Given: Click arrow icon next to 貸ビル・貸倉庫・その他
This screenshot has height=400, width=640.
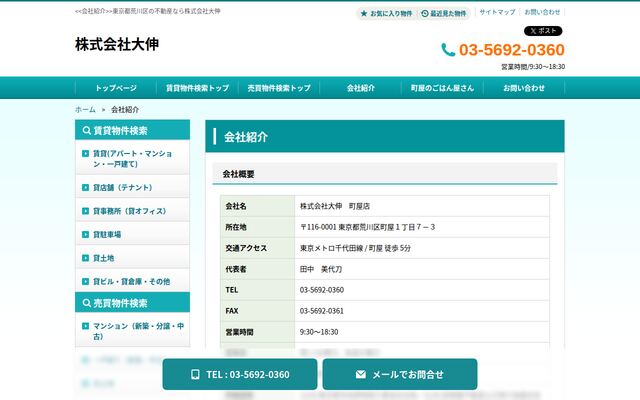Looking at the screenshot, I should (x=85, y=281).
